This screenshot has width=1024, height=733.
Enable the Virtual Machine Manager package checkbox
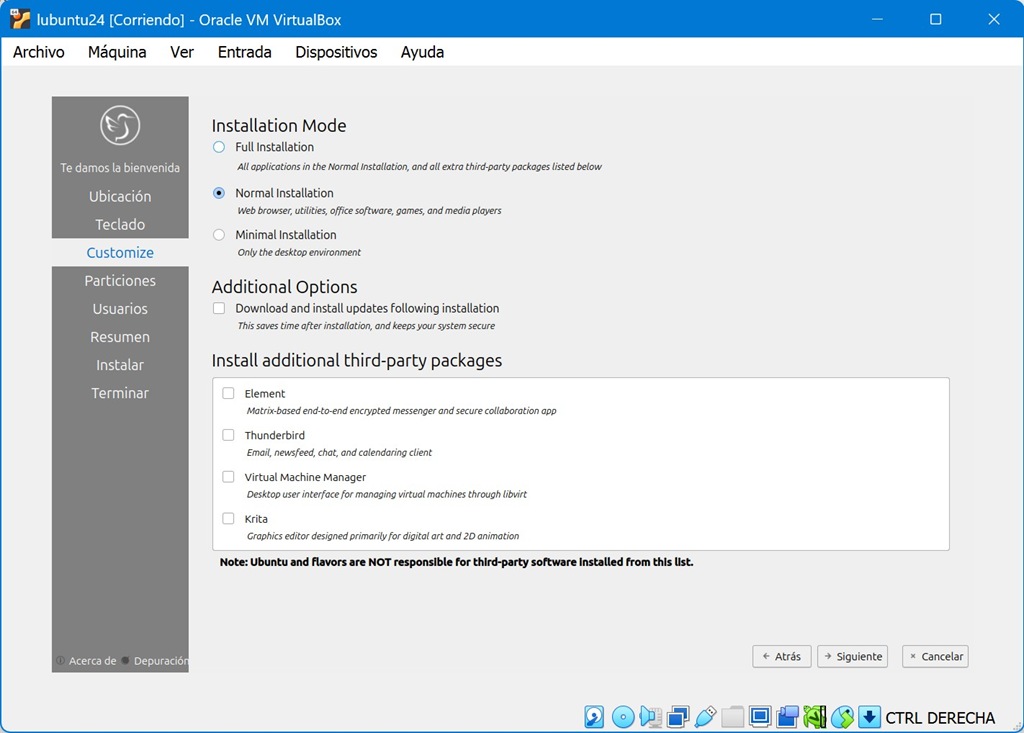[228, 477]
